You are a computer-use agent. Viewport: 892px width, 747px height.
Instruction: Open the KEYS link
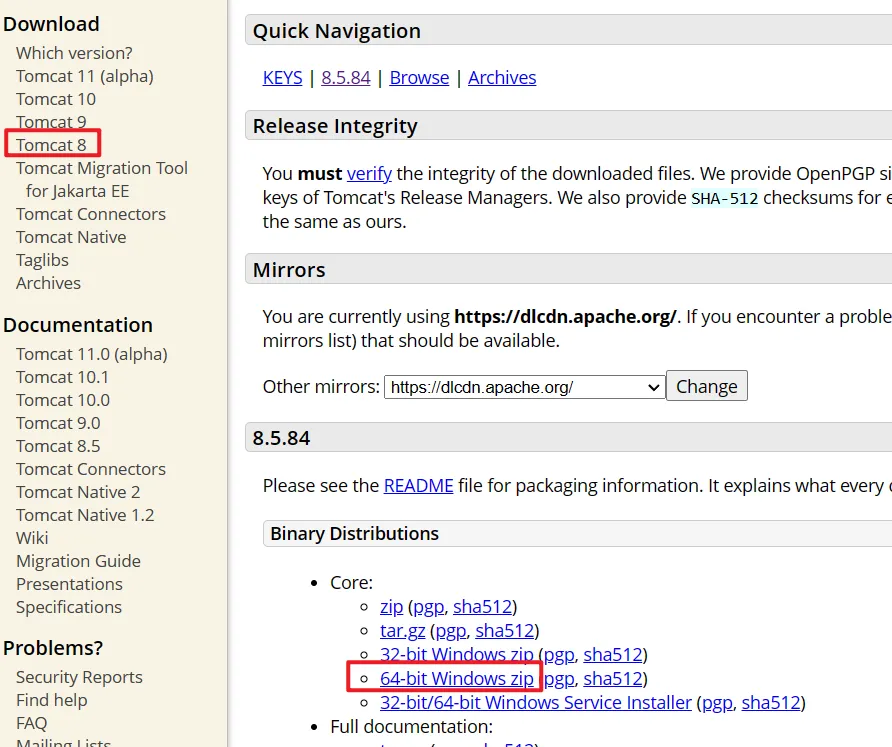pyautogui.click(x=282, y=78)
